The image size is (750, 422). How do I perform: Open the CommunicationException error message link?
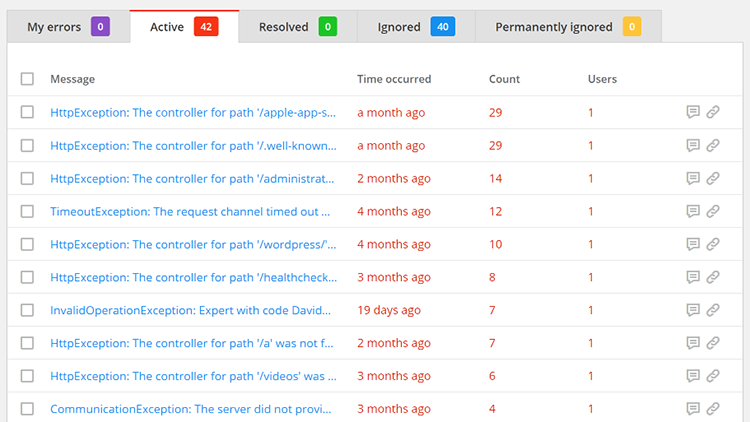(190, 409)
